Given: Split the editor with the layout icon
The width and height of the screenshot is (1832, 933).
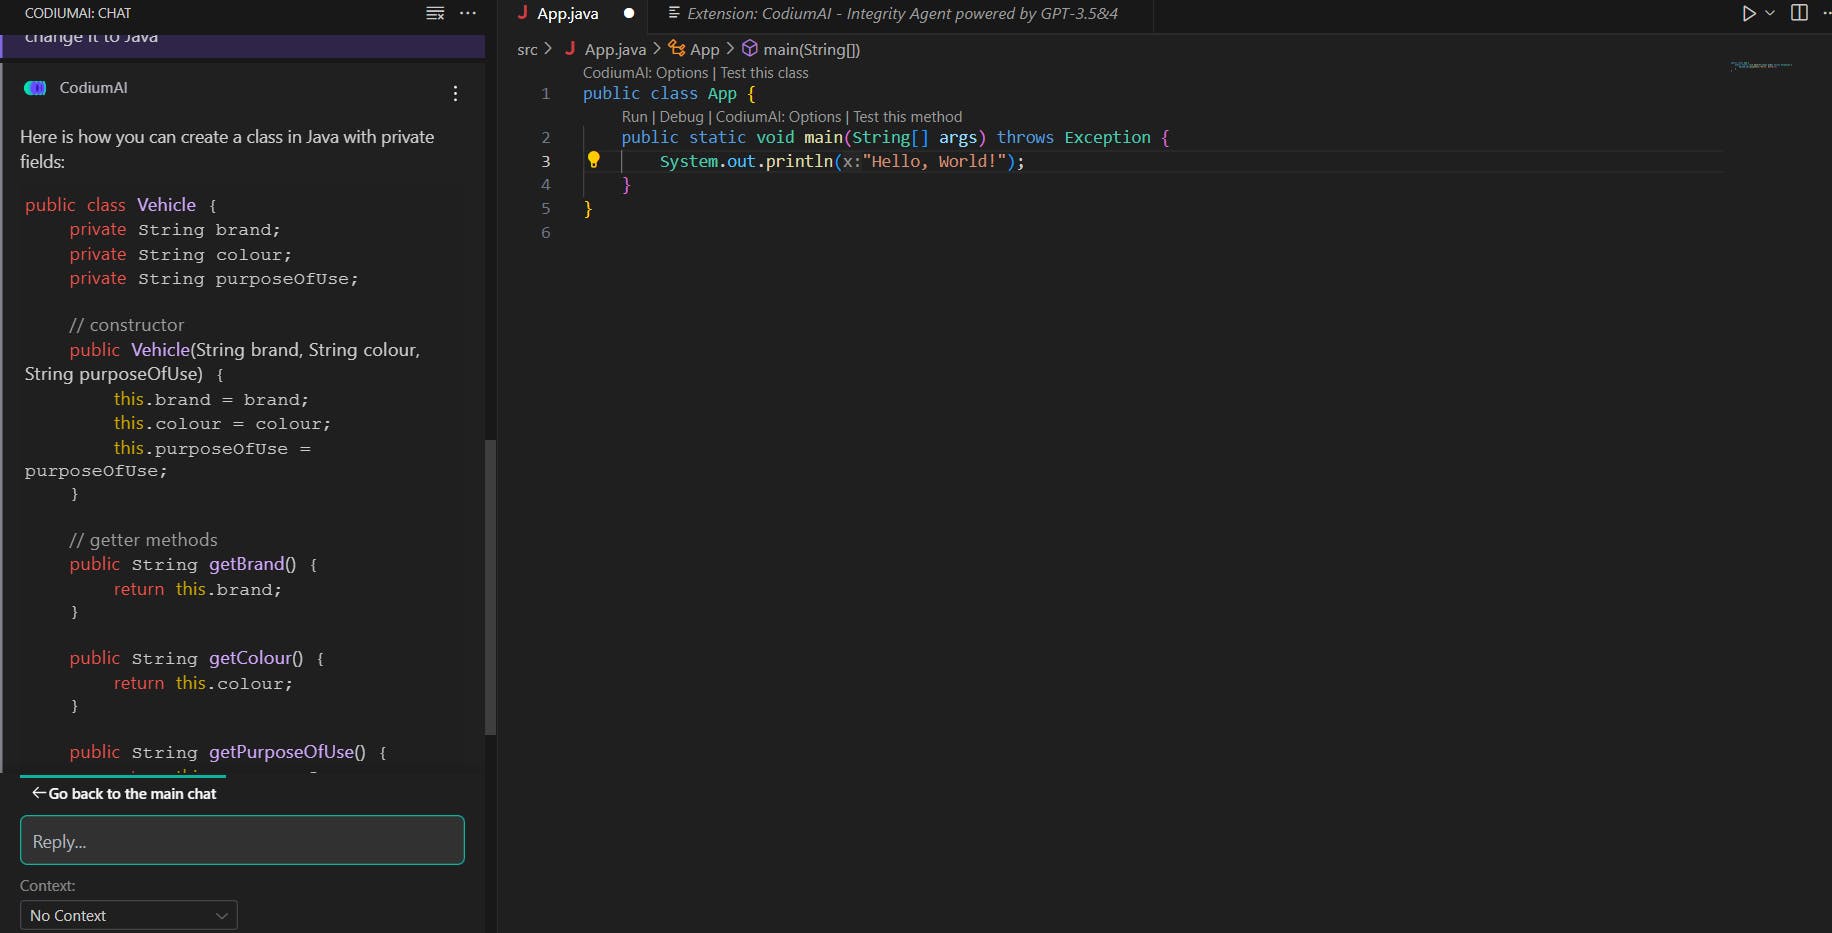Looking at the screenshot, I should pyautogui.click(x=1799, y=13).
